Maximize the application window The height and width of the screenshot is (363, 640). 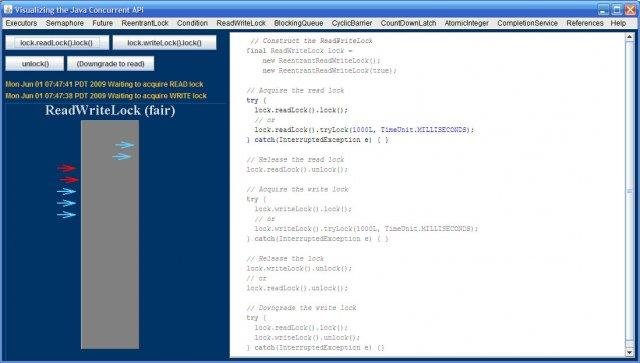(617, 9)
